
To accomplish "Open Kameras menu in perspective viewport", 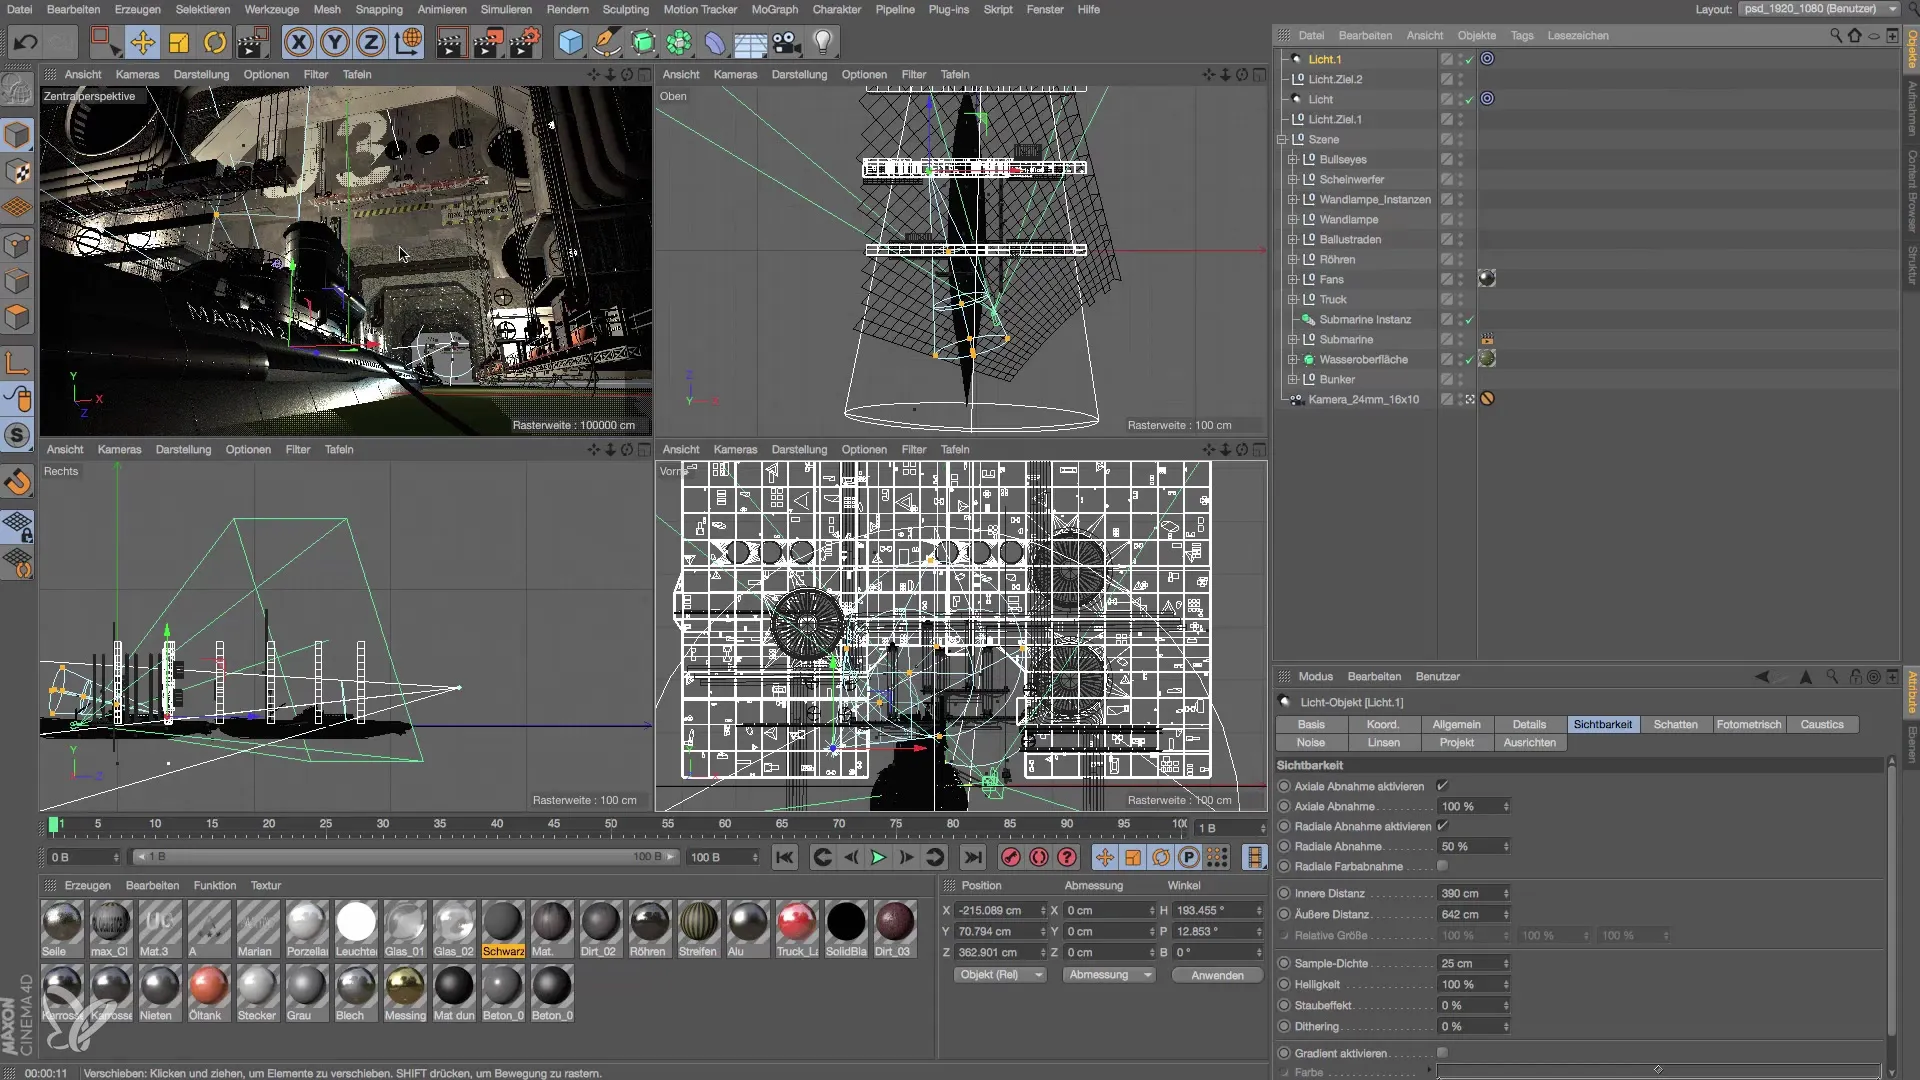I will (x=137, y=74).
